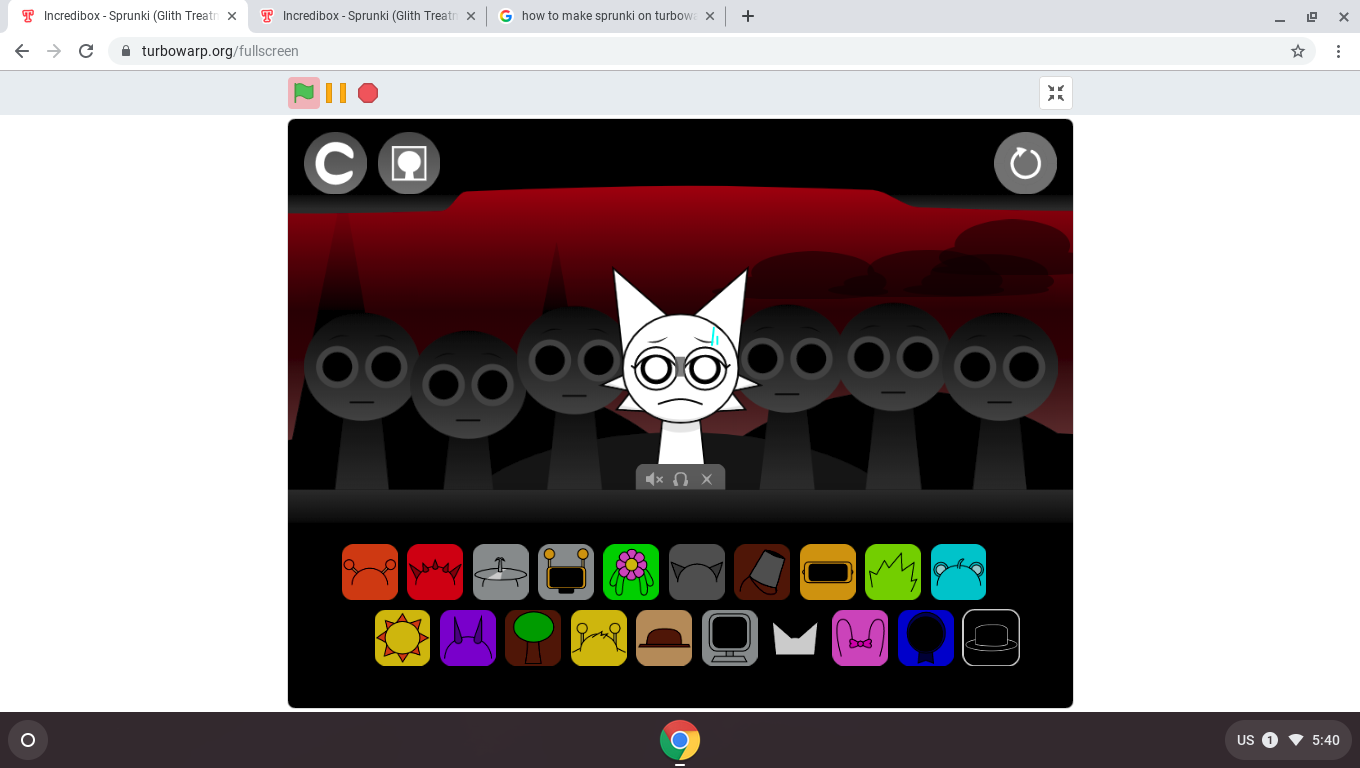This screenshot has width=1360, height=768.
Task: Select the yellow character with two antennae
Action: [x=599, y=637]
